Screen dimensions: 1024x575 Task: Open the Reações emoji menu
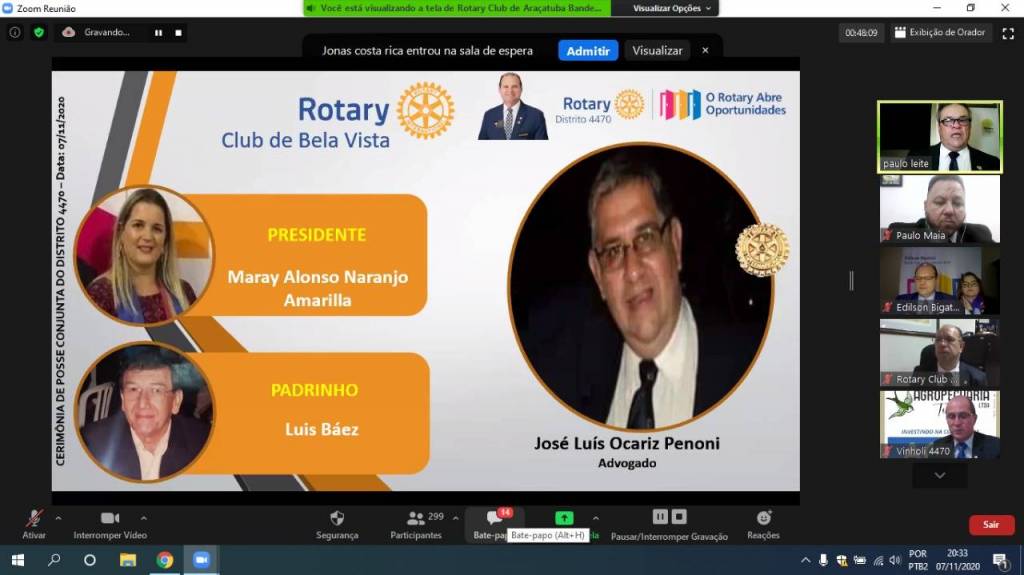pos(763,523)
